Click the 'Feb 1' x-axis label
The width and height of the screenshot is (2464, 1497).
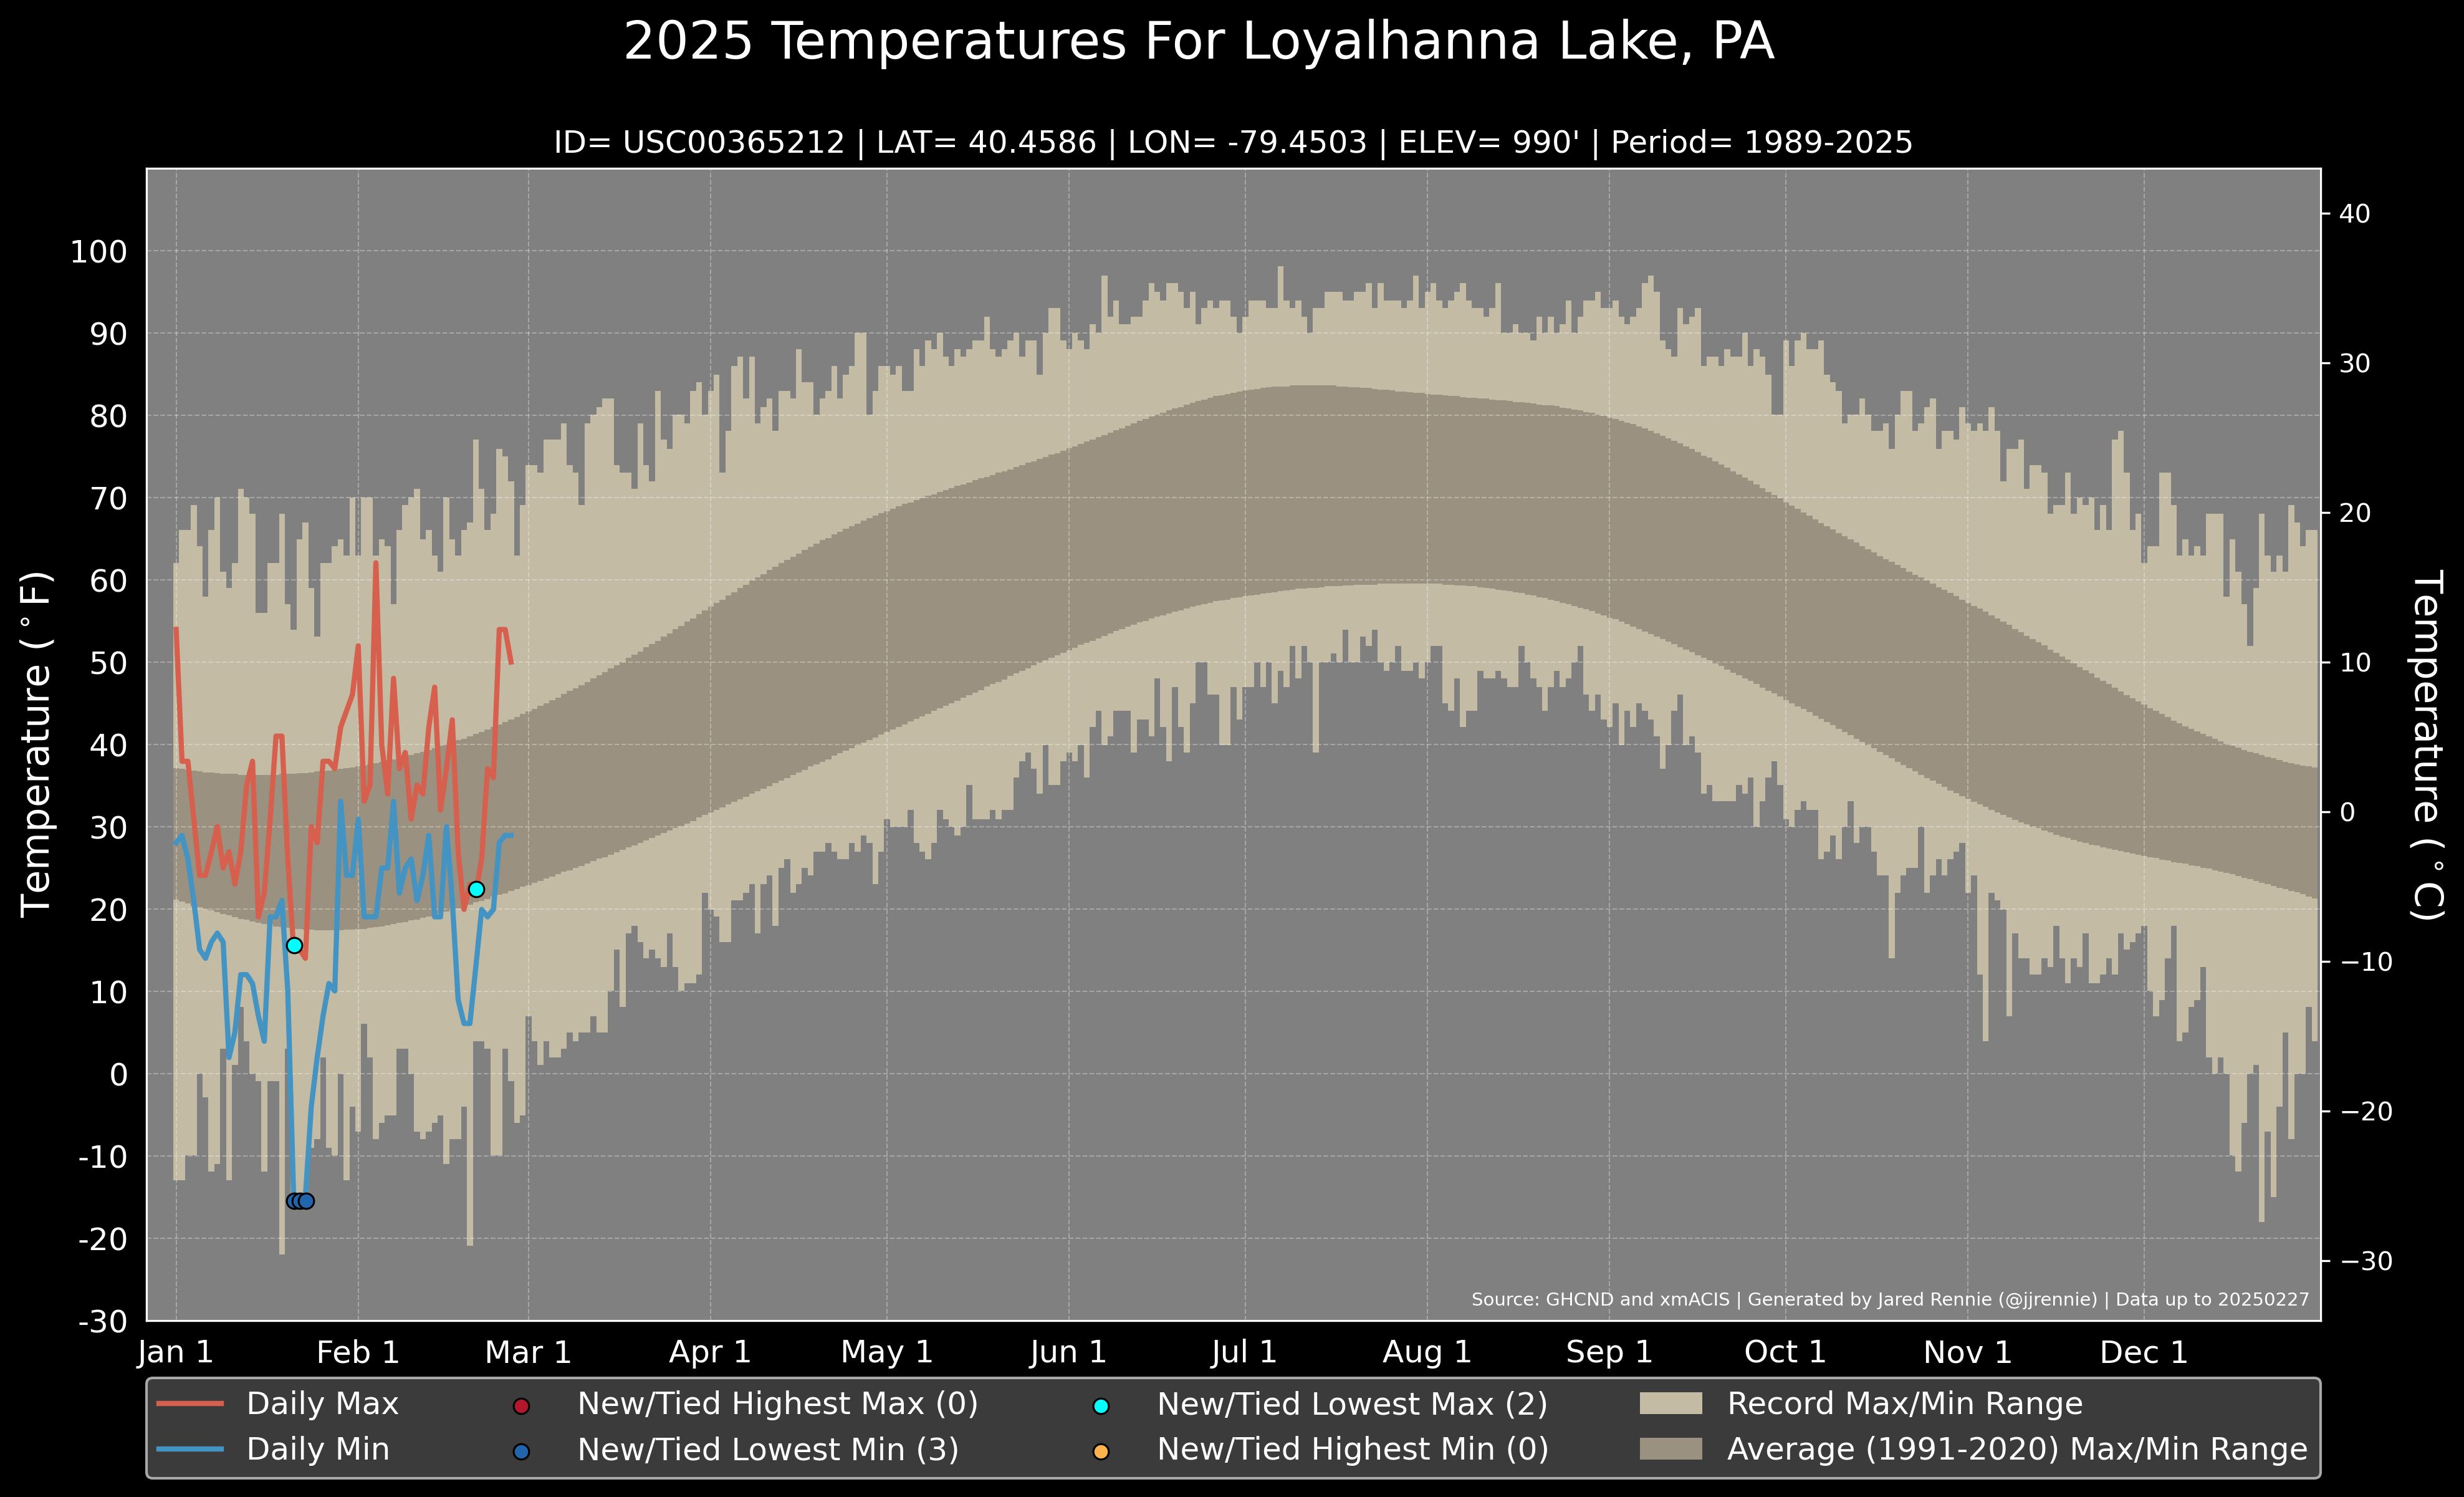point(358,1353)
